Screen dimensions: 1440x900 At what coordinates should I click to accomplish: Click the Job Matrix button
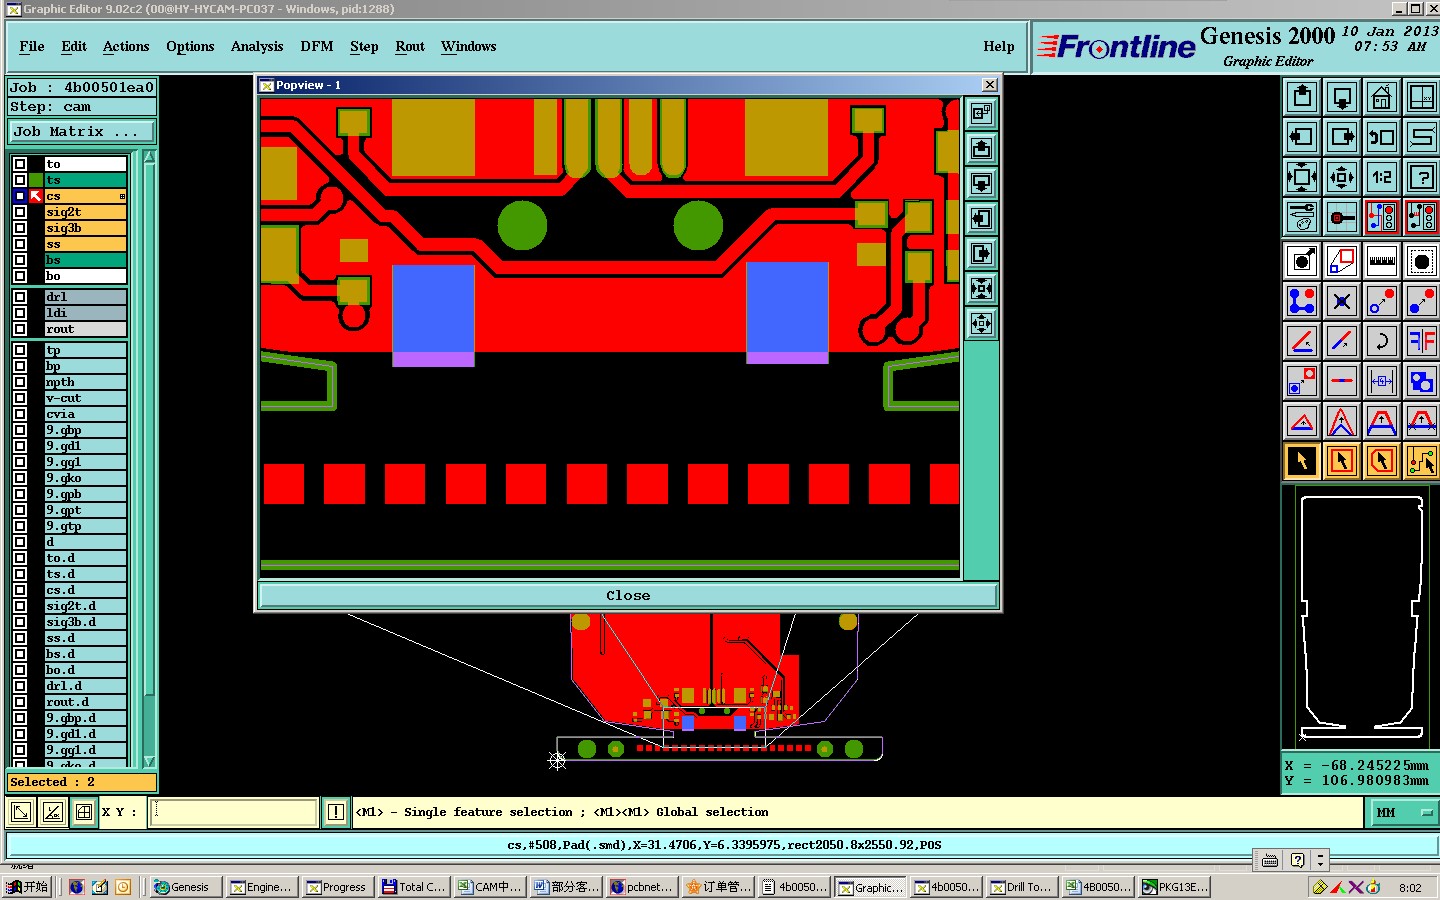pos(82,131)
